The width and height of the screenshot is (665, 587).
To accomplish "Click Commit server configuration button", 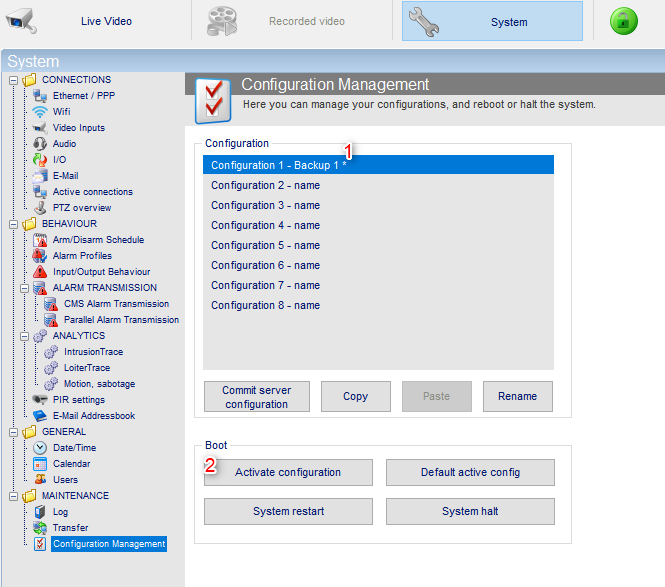I will [257, 397].
